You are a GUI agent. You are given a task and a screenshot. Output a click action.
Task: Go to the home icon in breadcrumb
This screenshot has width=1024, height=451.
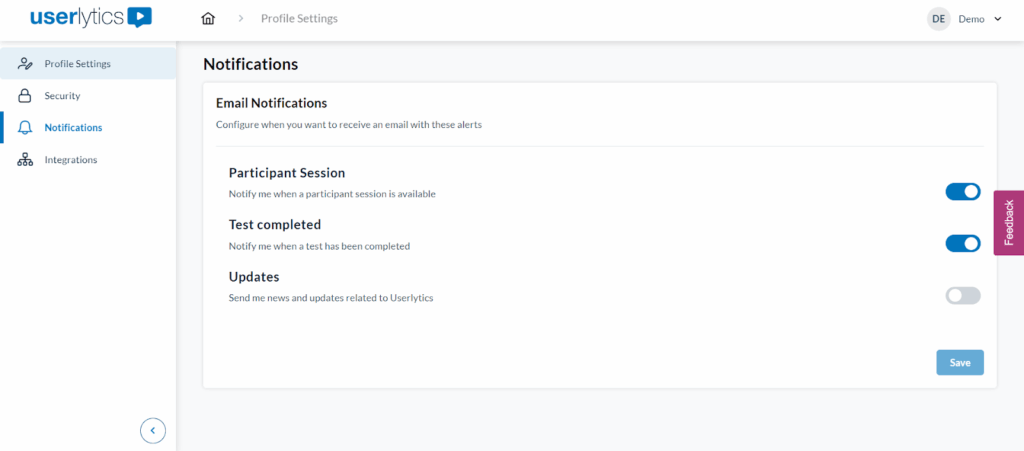coord(208,19)
